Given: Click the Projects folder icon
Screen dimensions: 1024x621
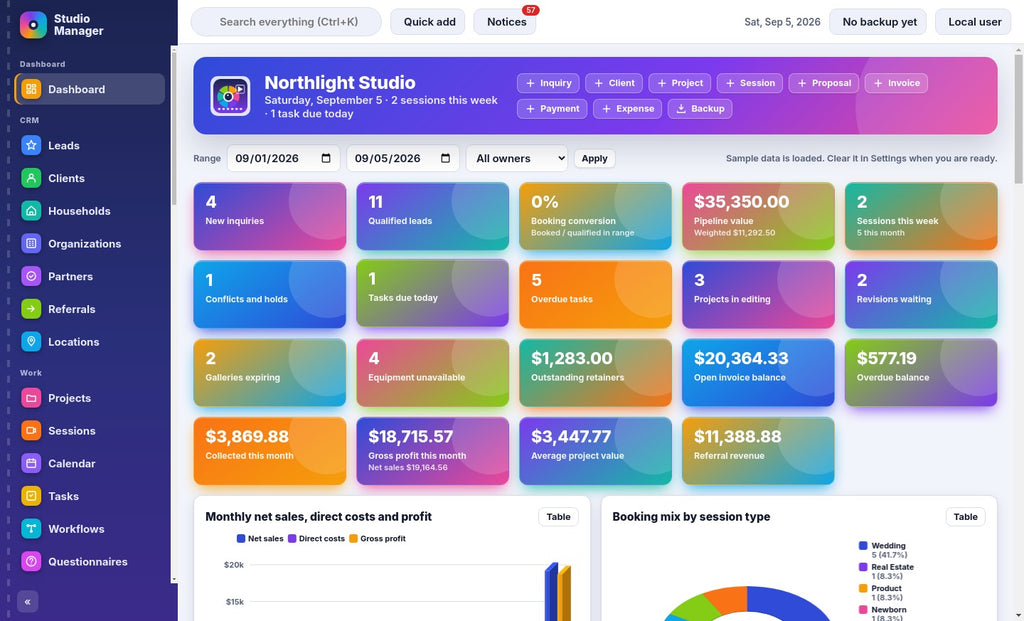Looking at the screenshot, I should 31,398.
